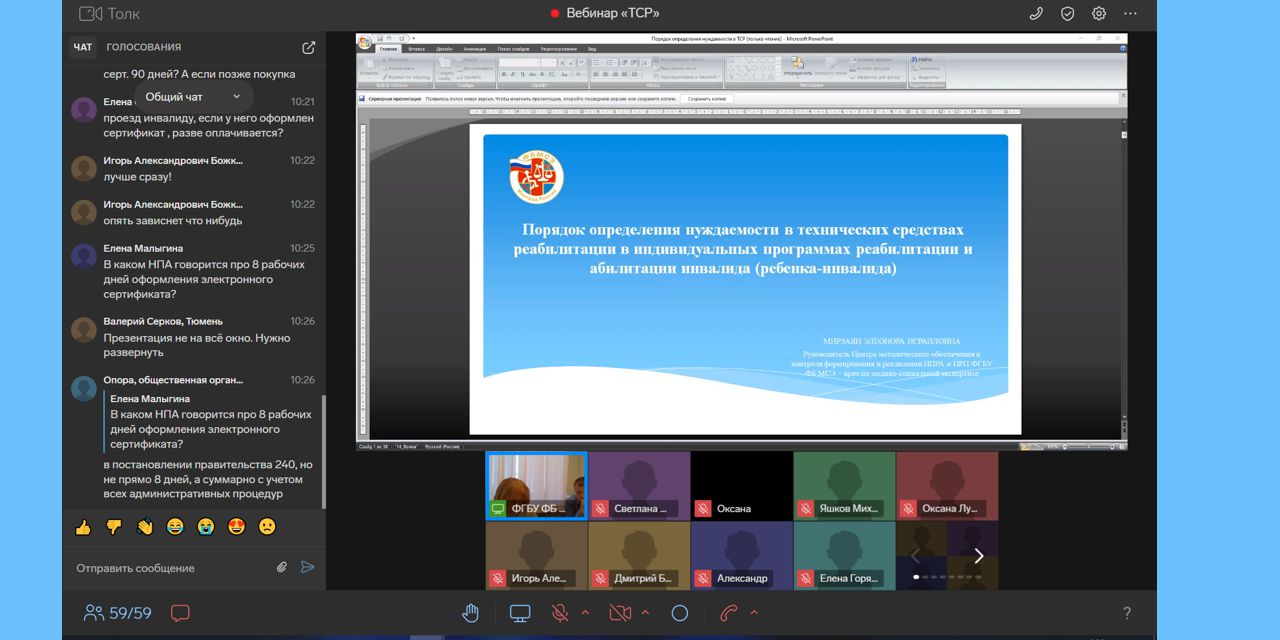The width and height of the screenshot is (1280, 640).
Task: Click the screen share monitor icon
Action: [x=520, y=613]
